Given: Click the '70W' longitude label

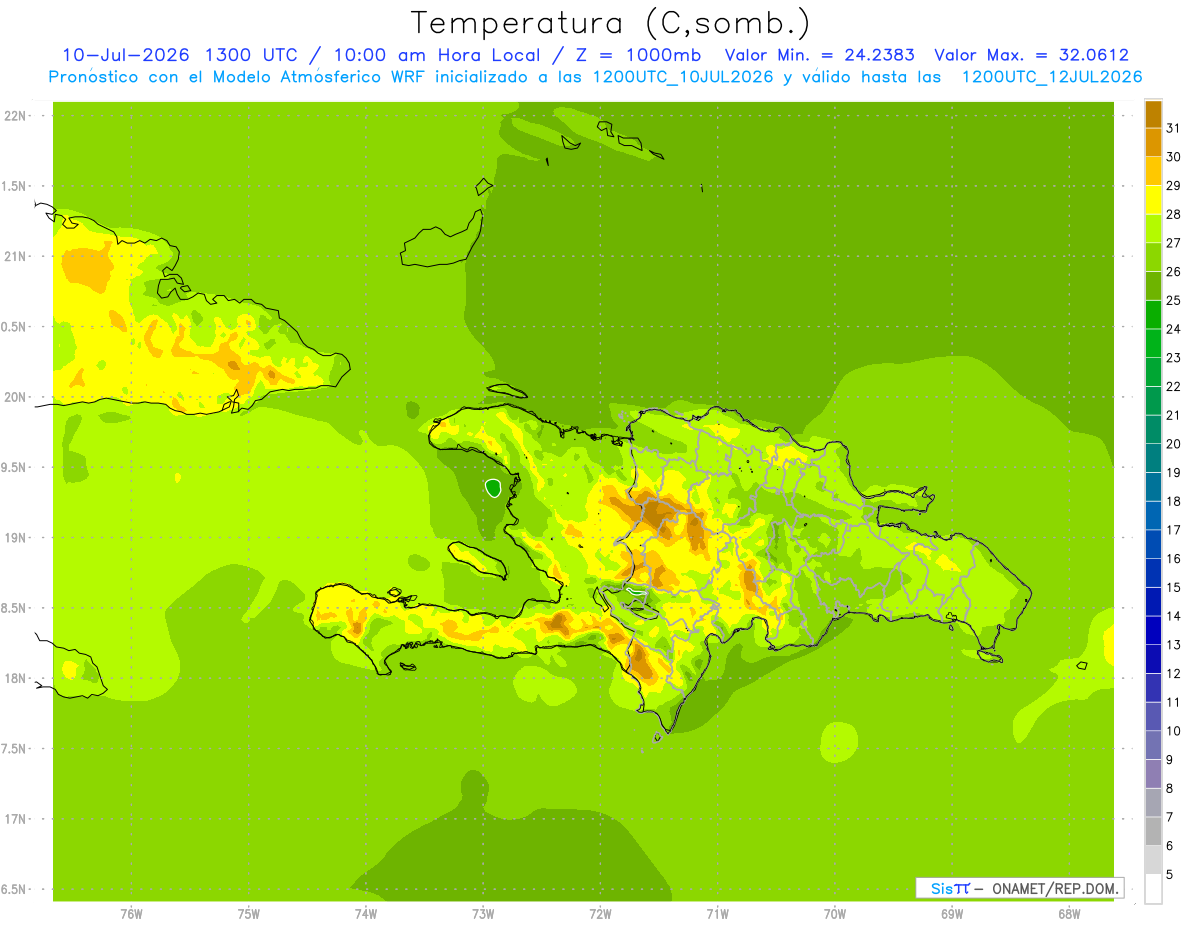Looking at the screenshot, I should pyautogui.click(x=835, y=914).
